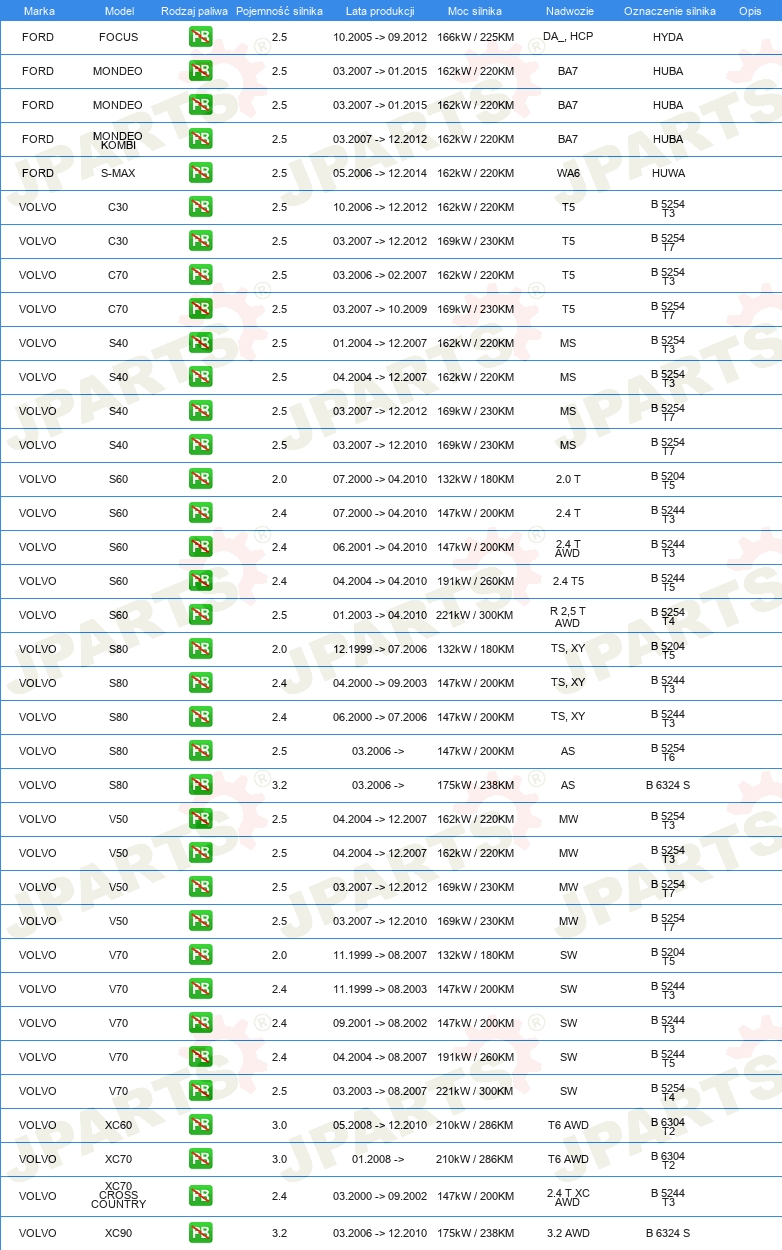Screen dimensions: 782x1250
Task: Click the Lata produkcji column header
Action: pyautogui.click(x=380, y=10)
